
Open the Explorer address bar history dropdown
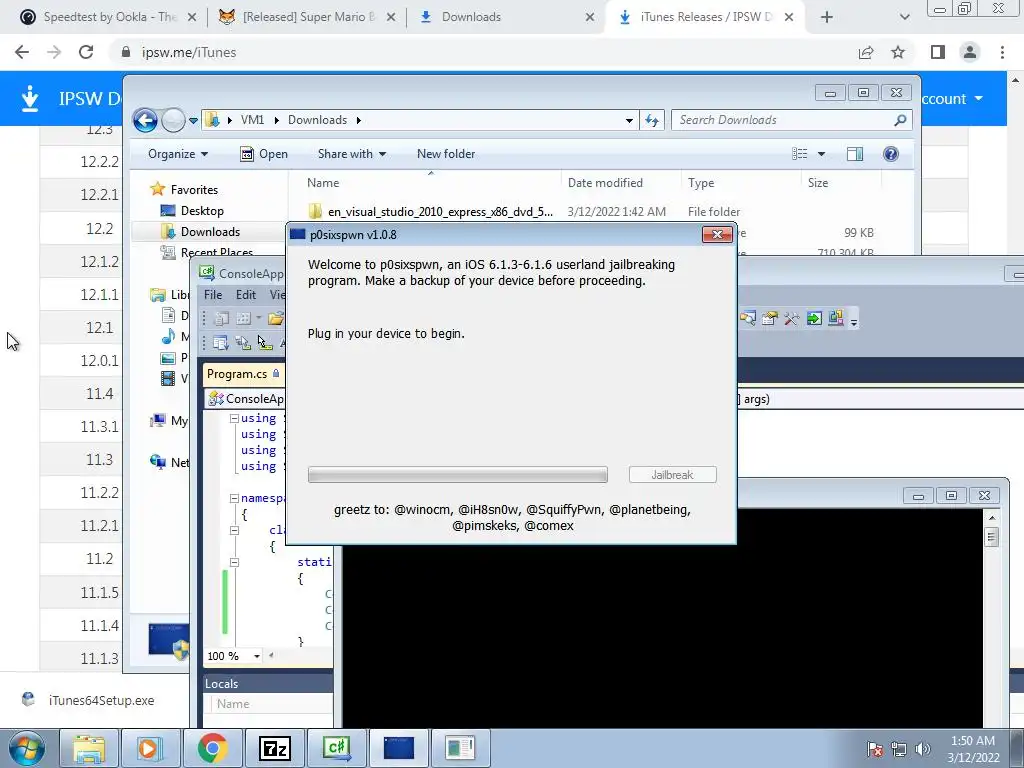[629, 120]
